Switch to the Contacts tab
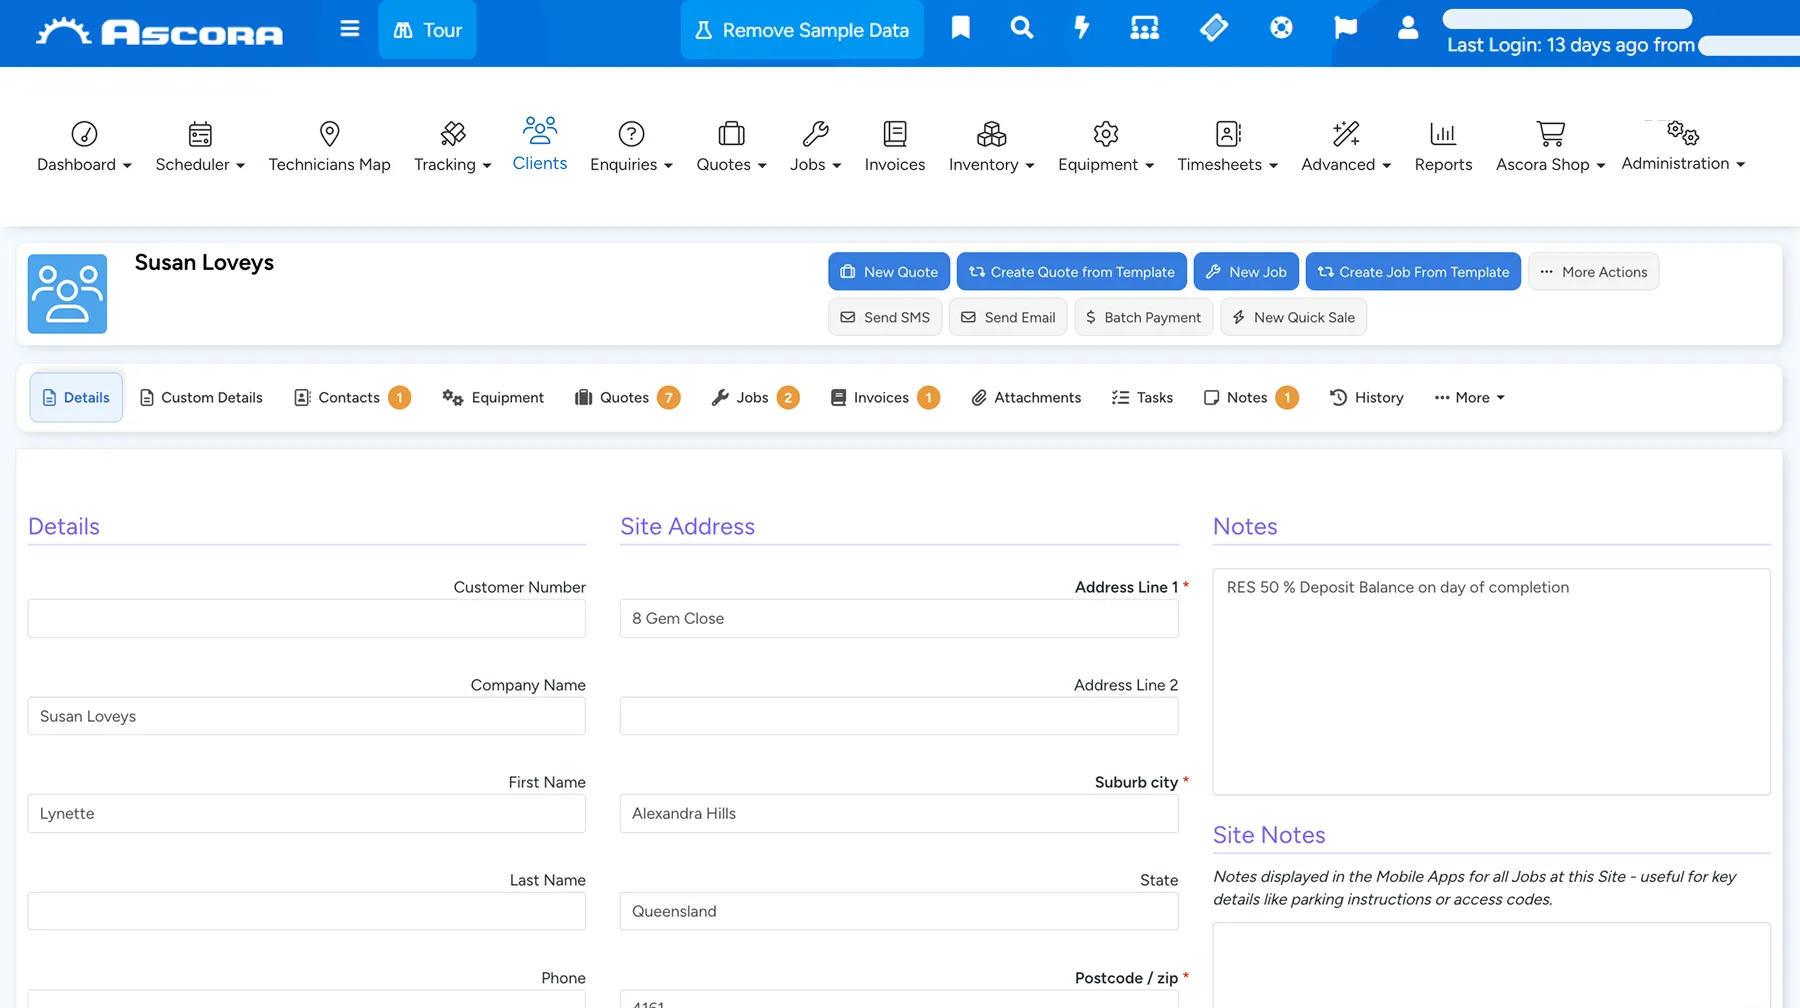 tap(352, 398)
